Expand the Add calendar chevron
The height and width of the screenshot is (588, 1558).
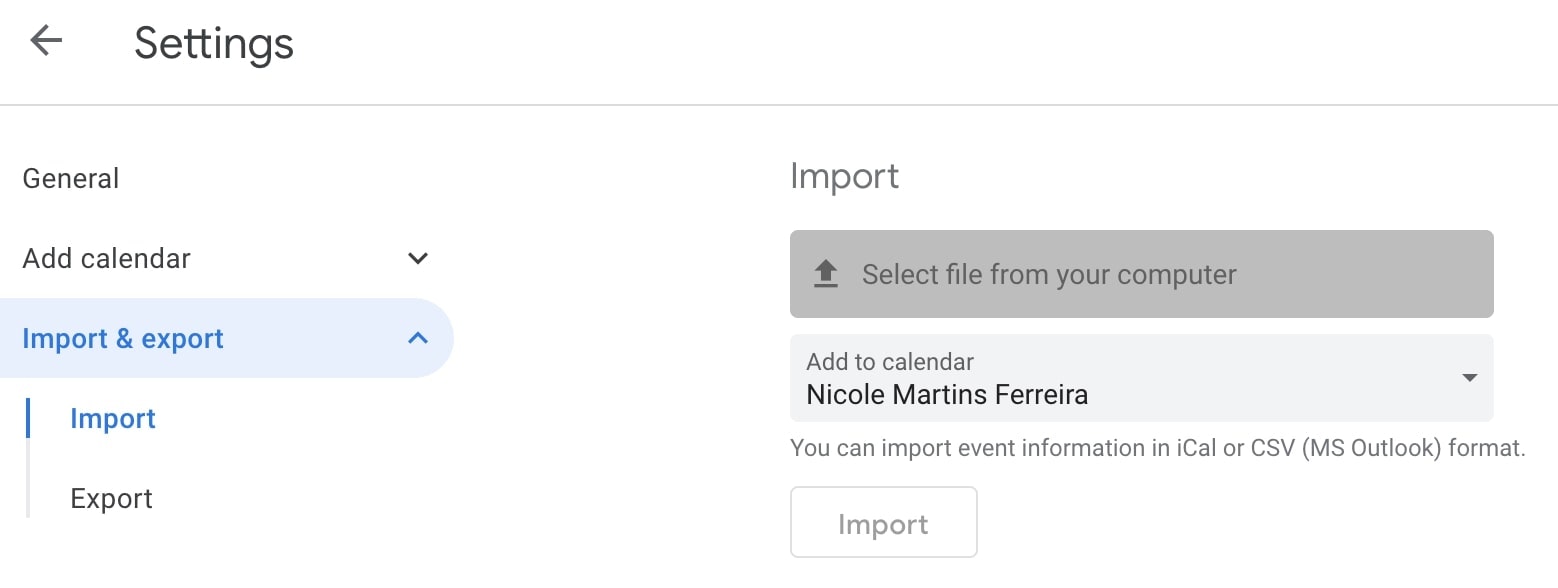pyautogui.click(x=418, y=258)
